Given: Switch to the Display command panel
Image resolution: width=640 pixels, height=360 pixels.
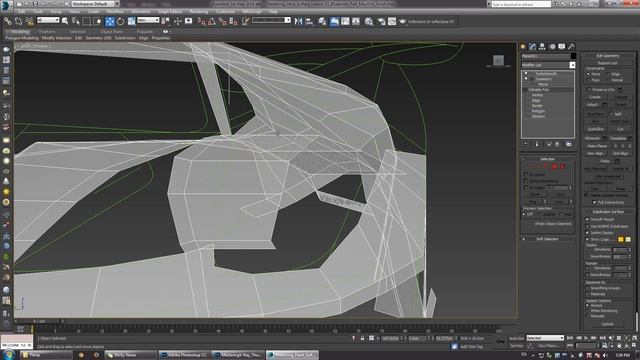Looking at the screenshot, I should point(562,47).
